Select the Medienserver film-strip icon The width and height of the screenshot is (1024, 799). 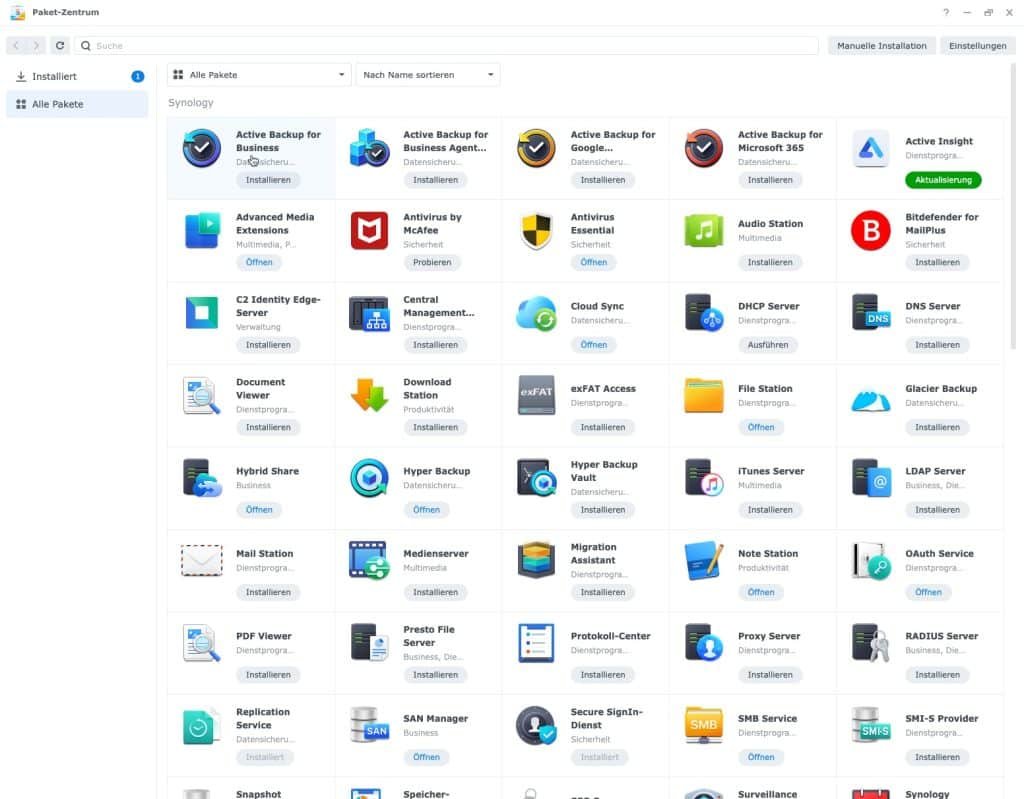click(369, 560)
